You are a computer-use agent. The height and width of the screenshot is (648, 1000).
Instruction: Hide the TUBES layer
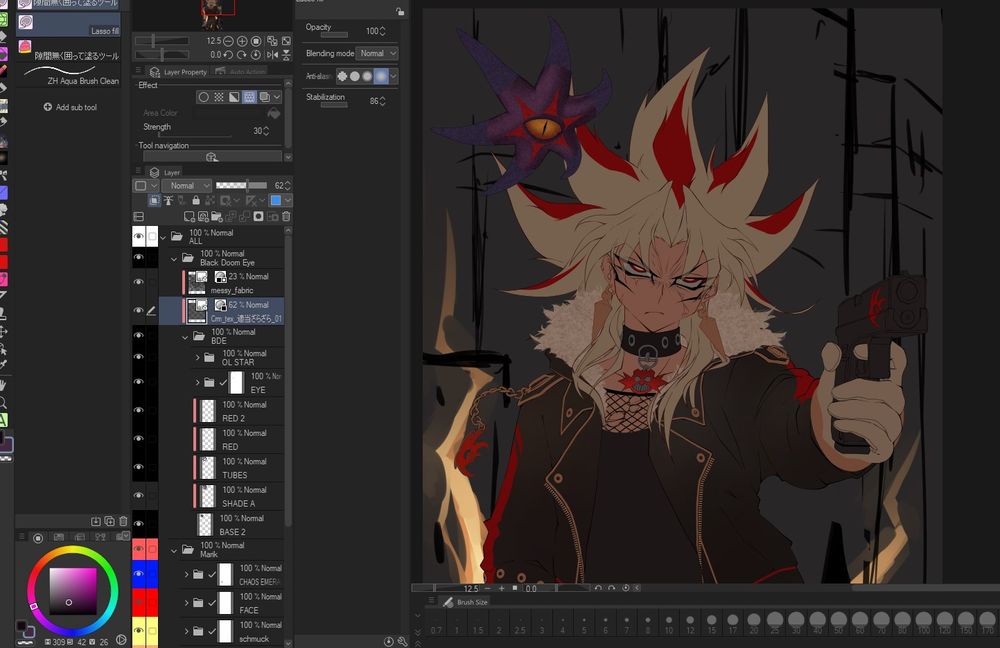pos(138,467)
